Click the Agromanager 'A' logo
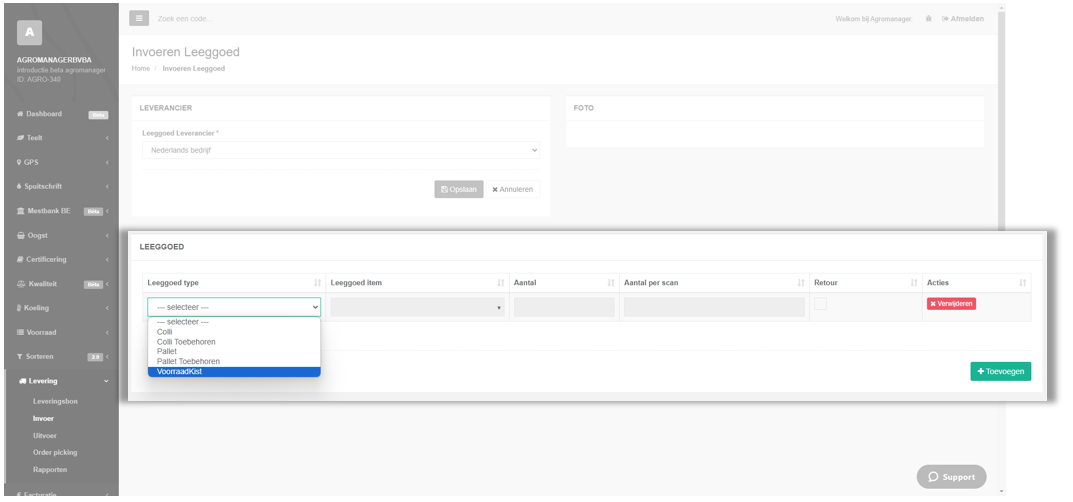Viewport: 1073px width, 502px height. [x=29, y=32]
